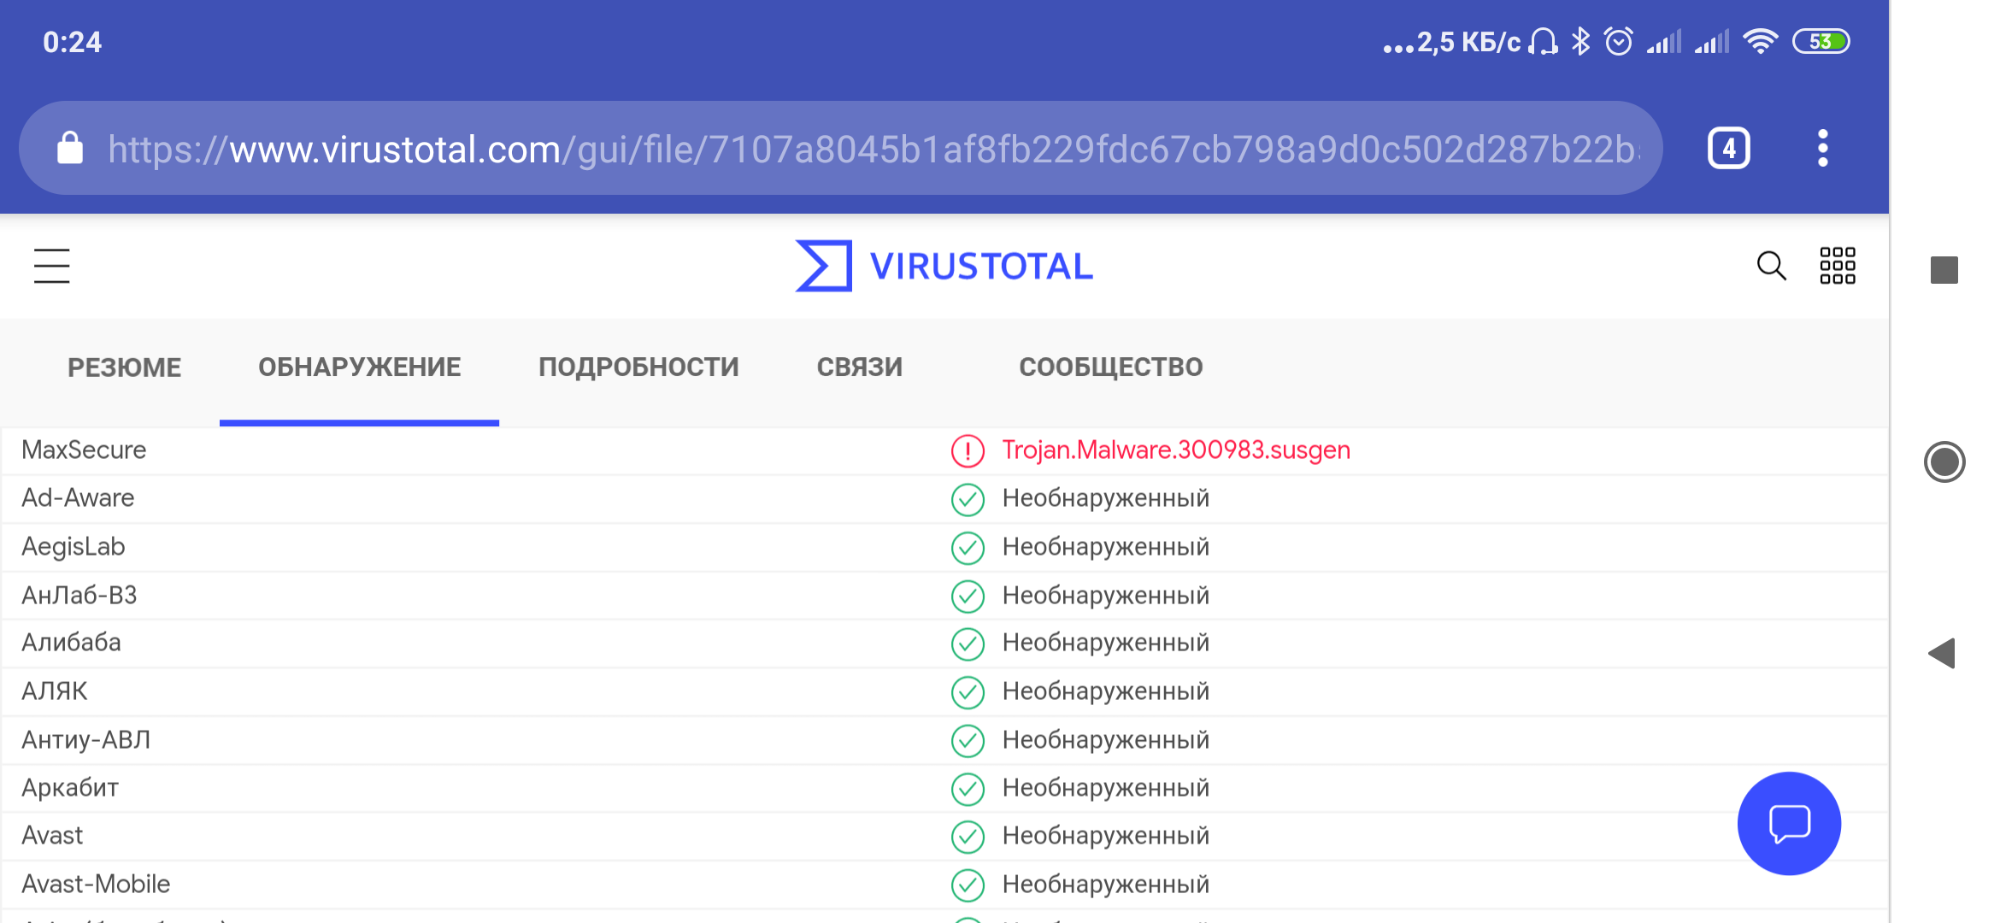Click the green check icon for АнЛаб-В3
2000x923 pixels.
coord(968,596)
